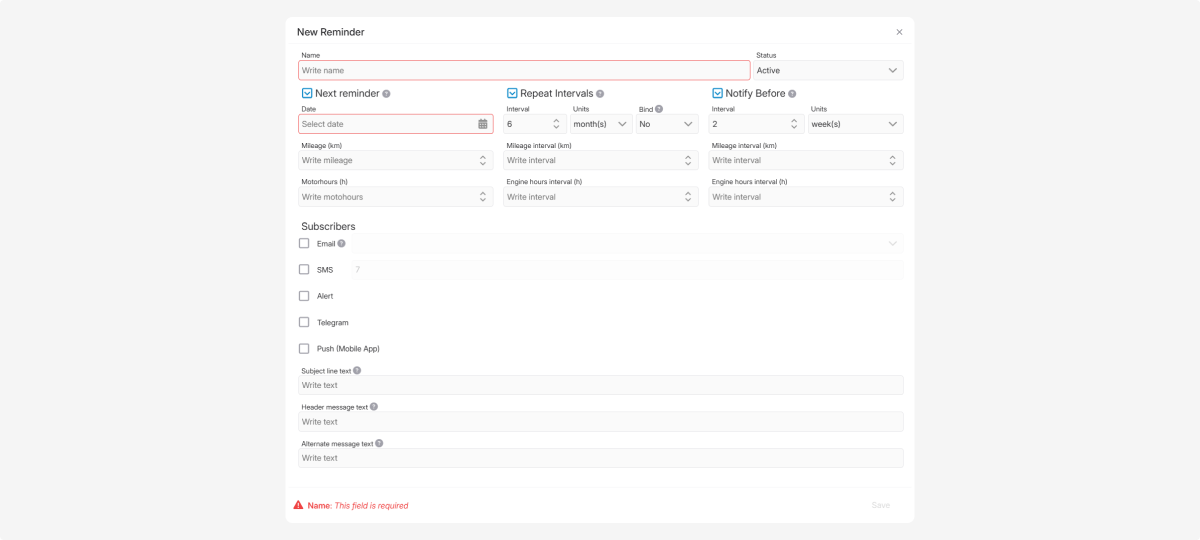Open Repeat Intervals units month(s) dropdown
Image resolution: width=1200 pixels, height=540 pixels.
click(601, 124)
